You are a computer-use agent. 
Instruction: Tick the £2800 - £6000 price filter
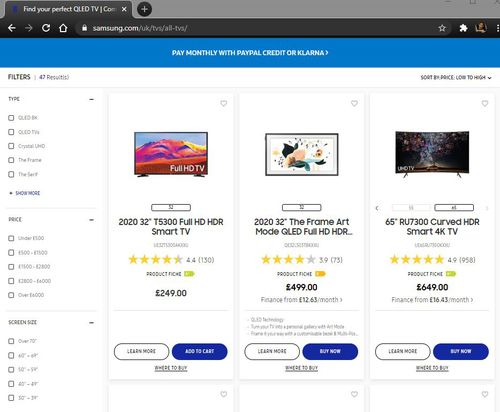(x=11, y=281)
